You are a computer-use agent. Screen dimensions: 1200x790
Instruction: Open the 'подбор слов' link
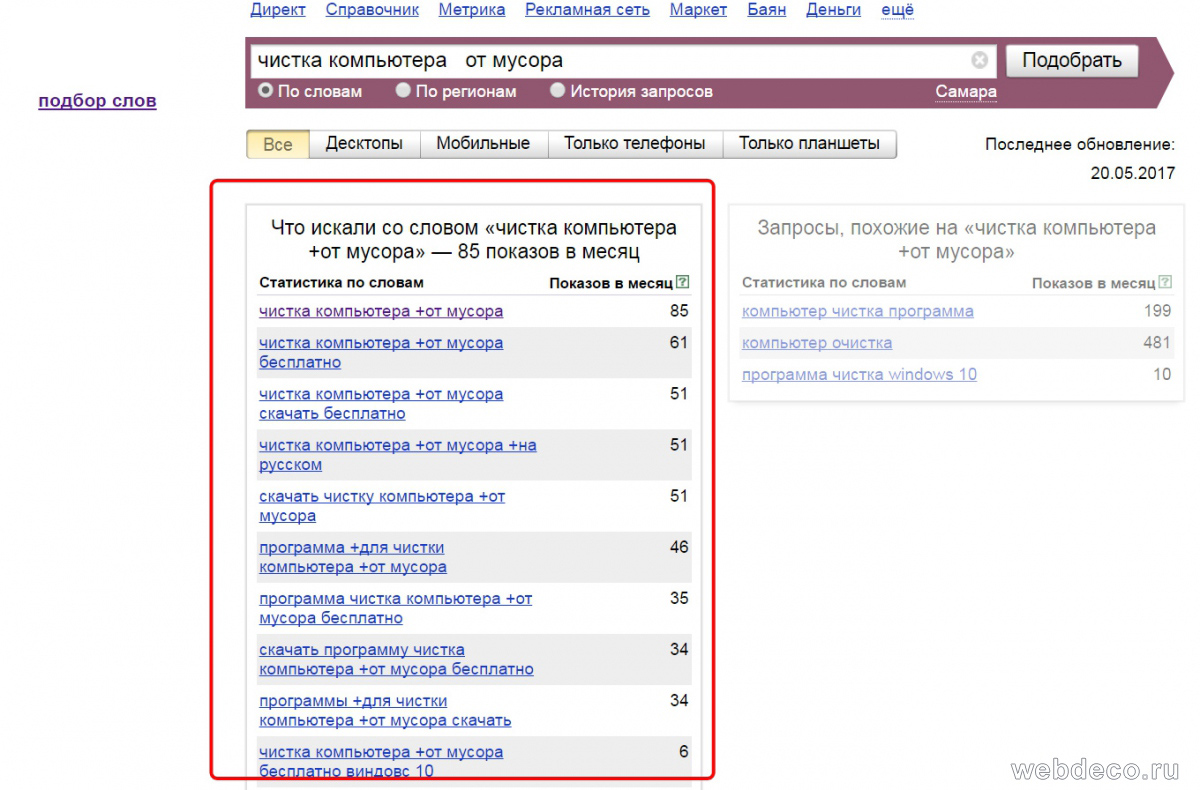[97, 101]
